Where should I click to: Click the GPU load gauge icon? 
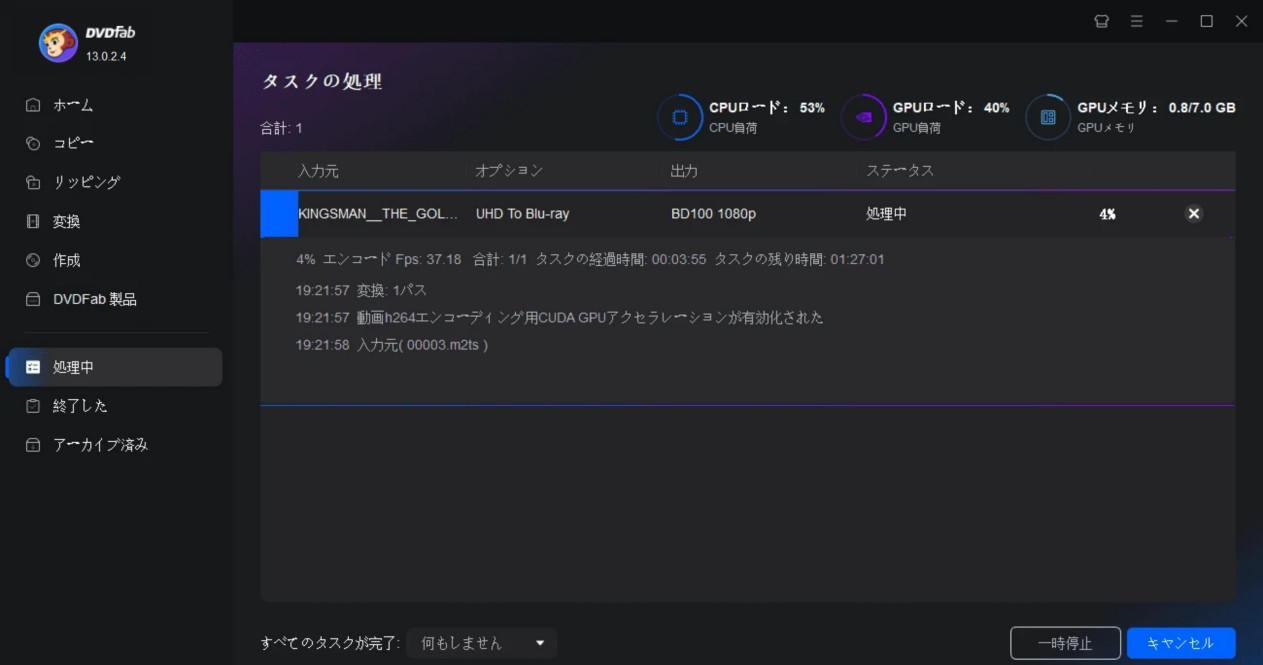point(864,117)
